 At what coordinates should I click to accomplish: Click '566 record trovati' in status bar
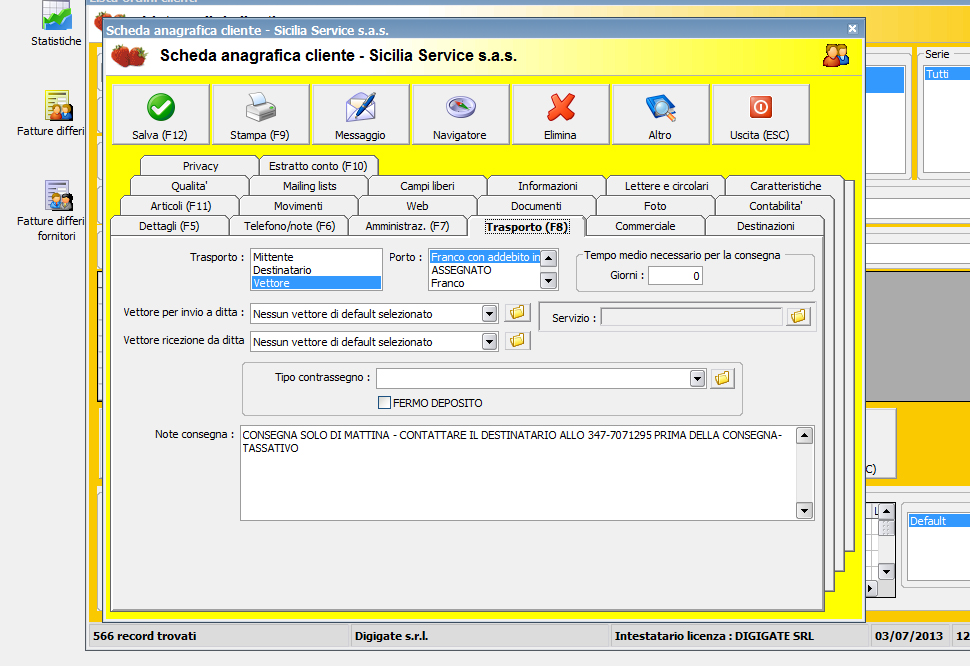[x=145, y=636]
